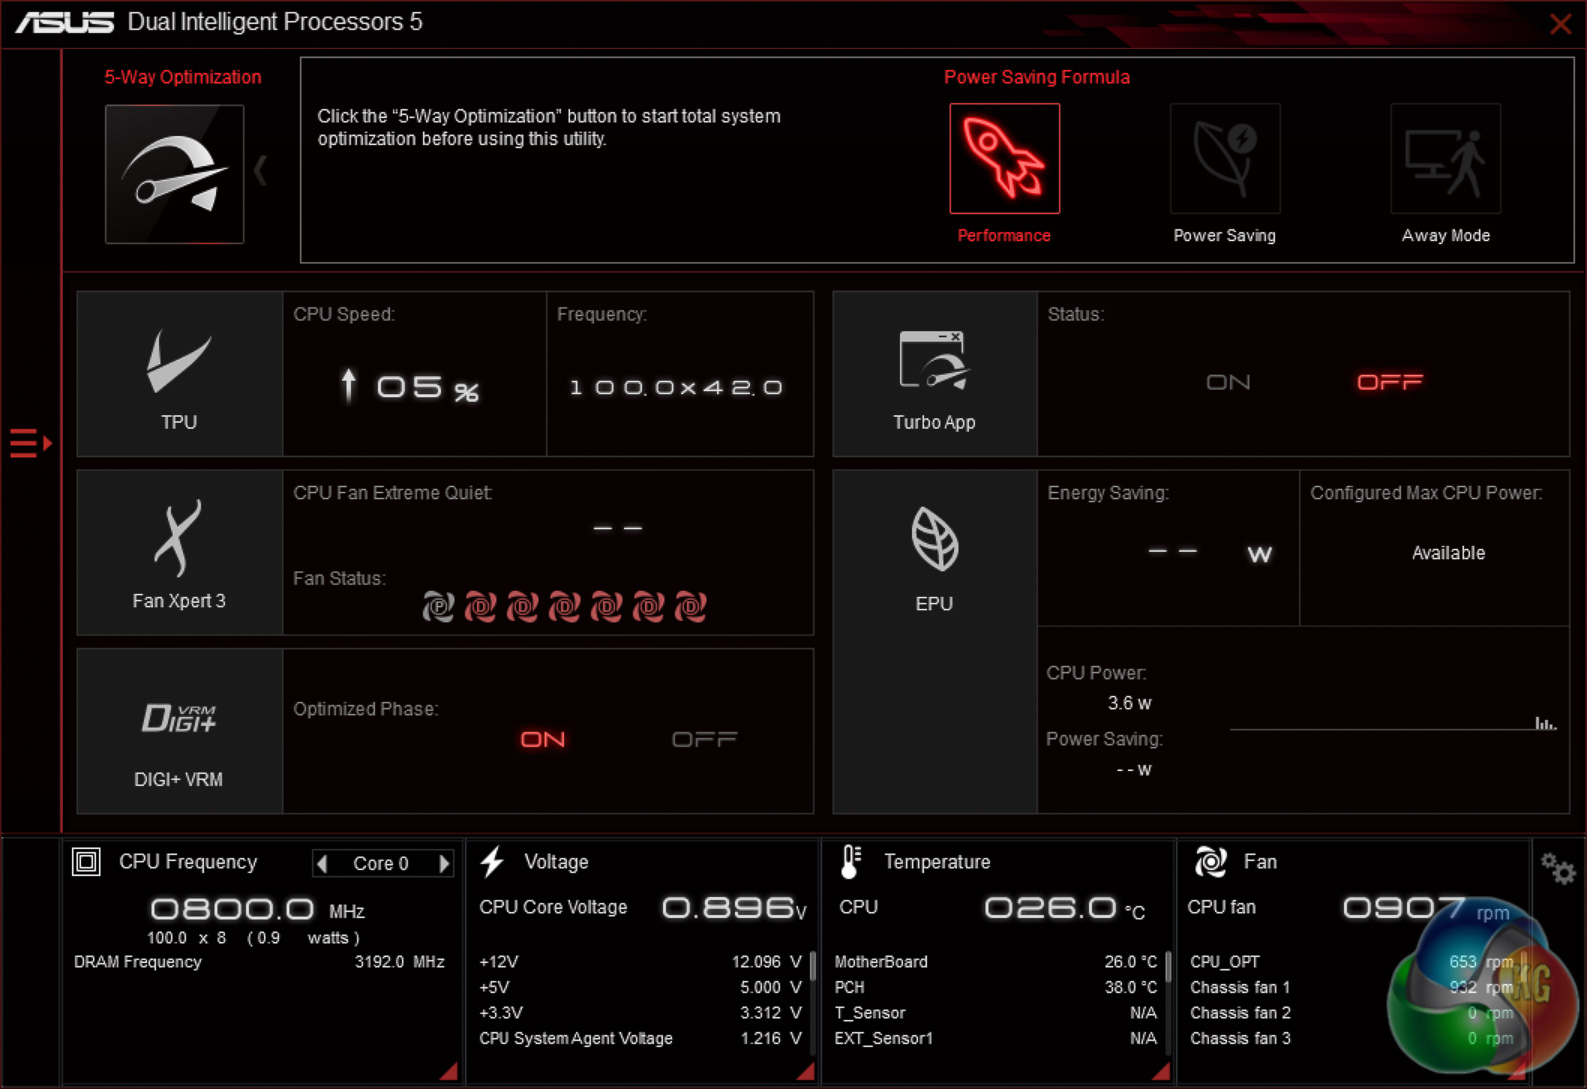
Task: Collapse the info panel with left chevron
Action: pyautogui.click(x=260, y=170)
